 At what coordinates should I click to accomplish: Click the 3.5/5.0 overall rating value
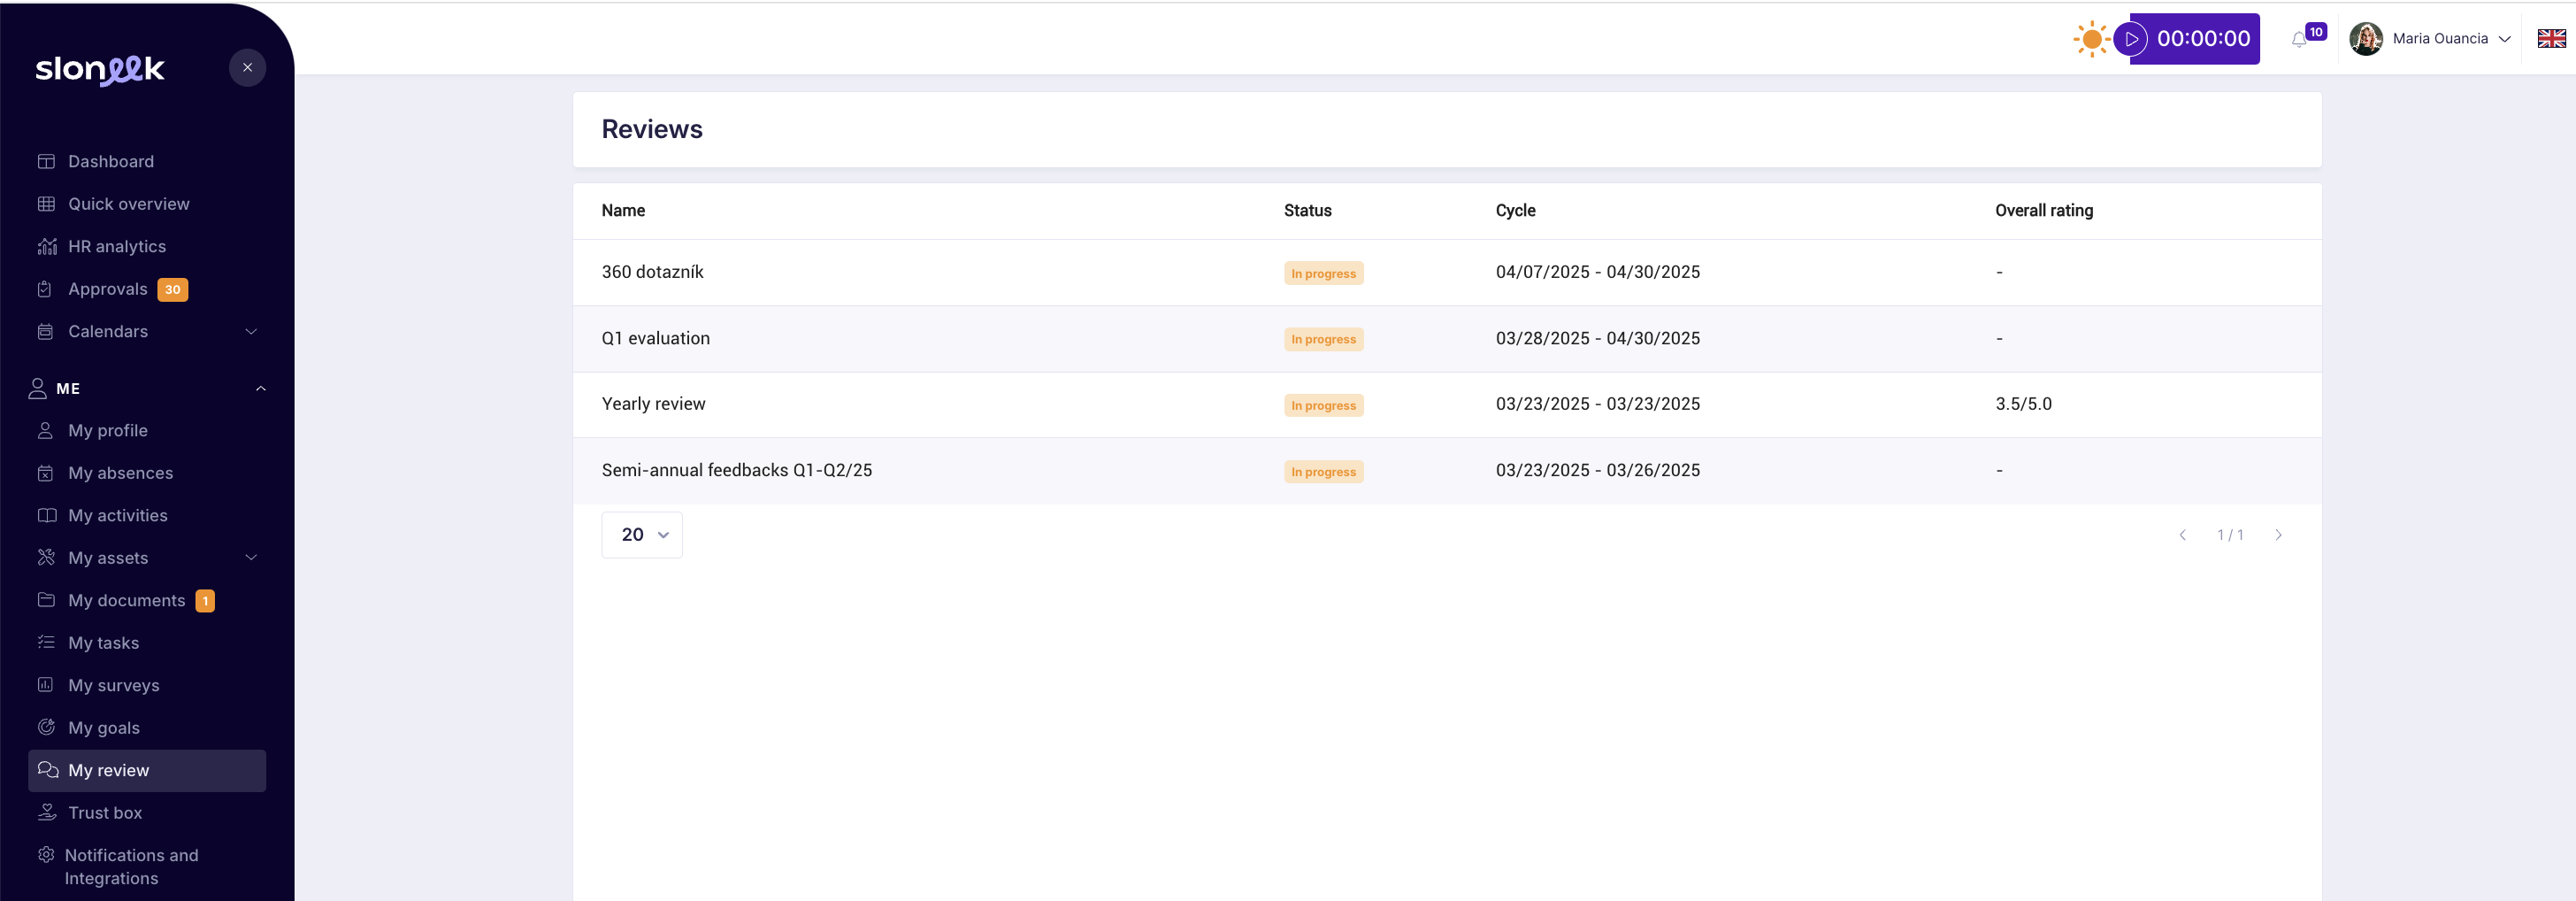coord(2023,404)
